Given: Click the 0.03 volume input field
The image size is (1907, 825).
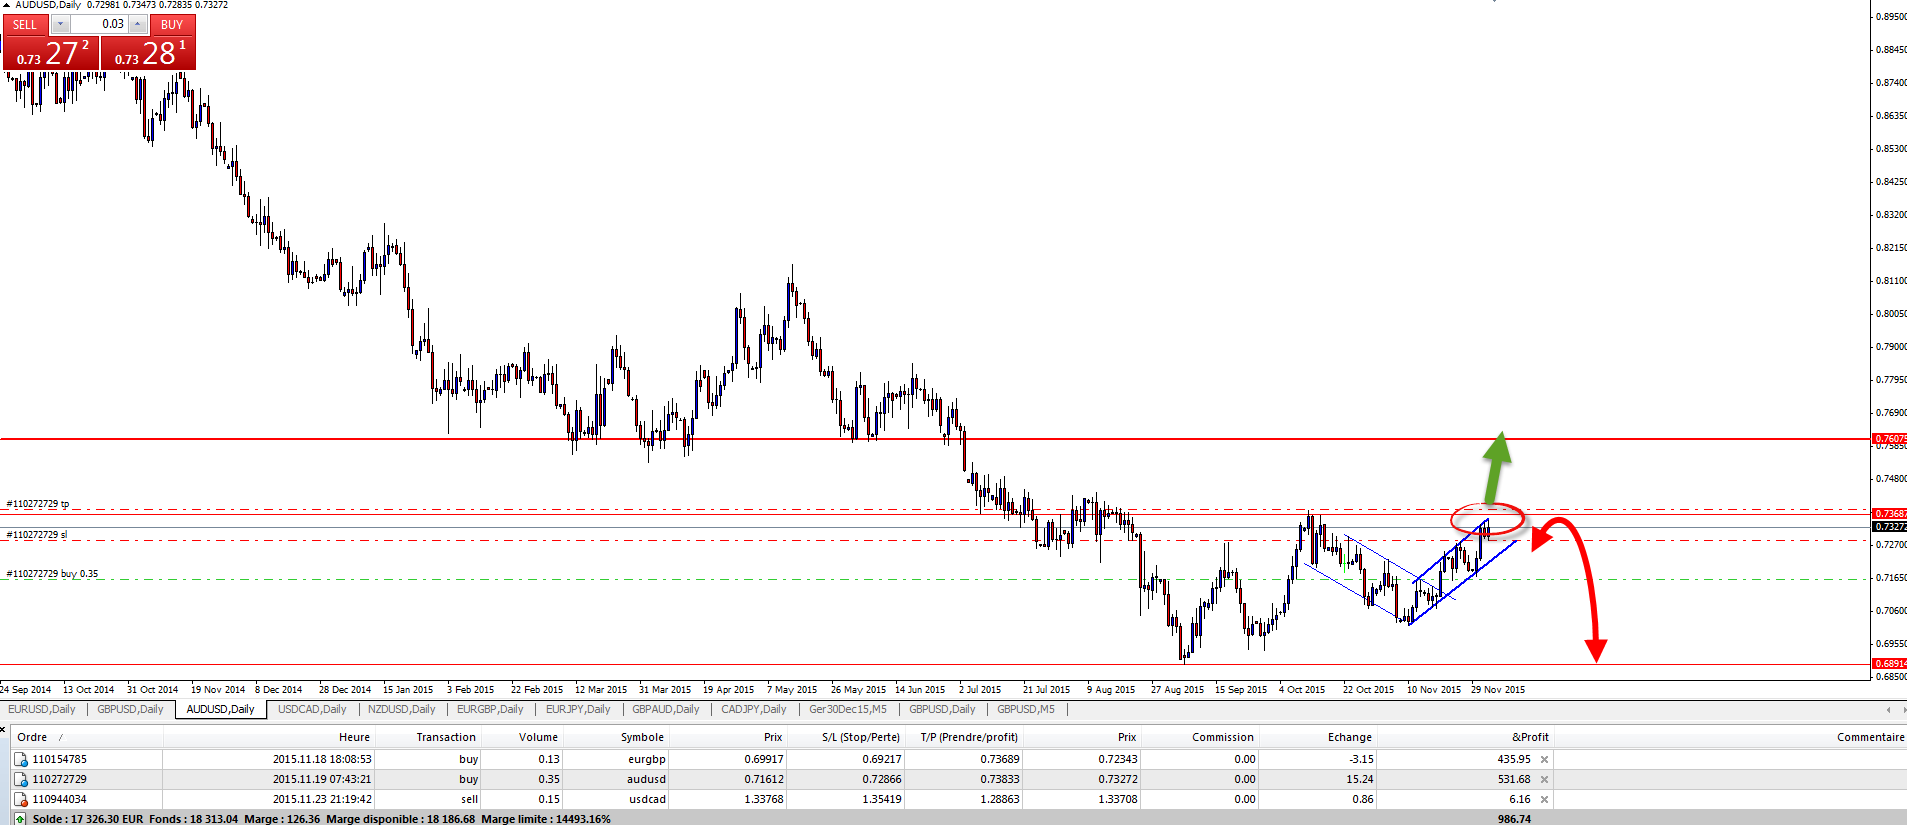Looking at the screenshot, I should coord(99,24).
